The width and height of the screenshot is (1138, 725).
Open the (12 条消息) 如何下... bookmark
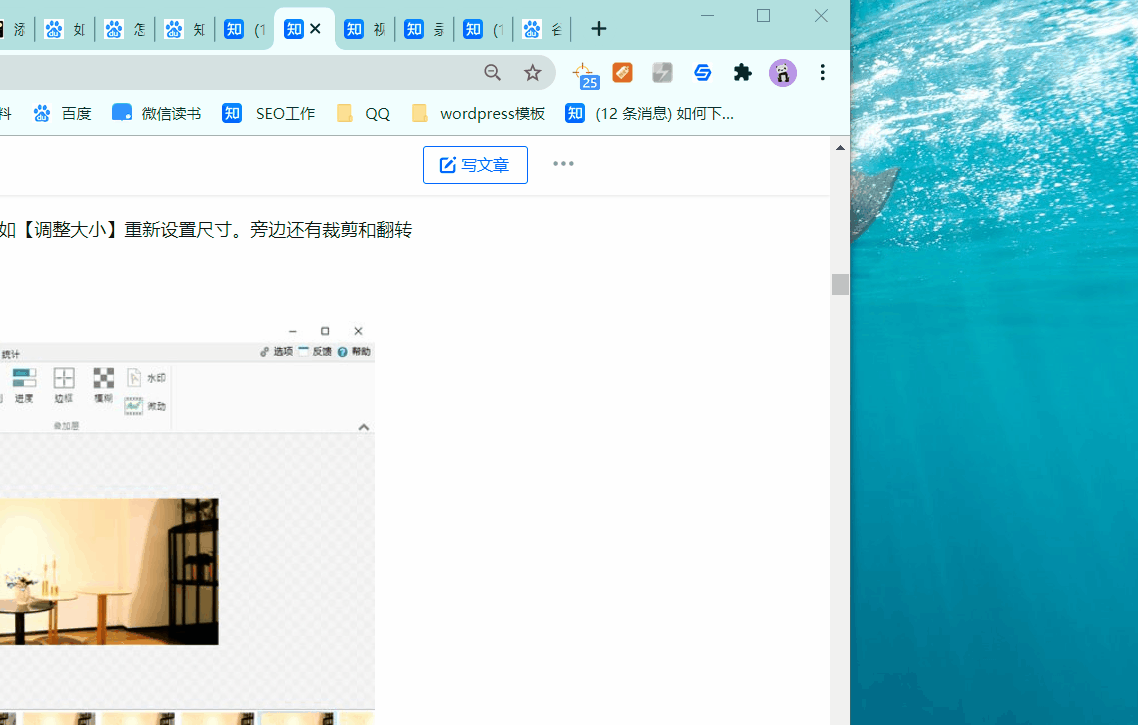650,113
